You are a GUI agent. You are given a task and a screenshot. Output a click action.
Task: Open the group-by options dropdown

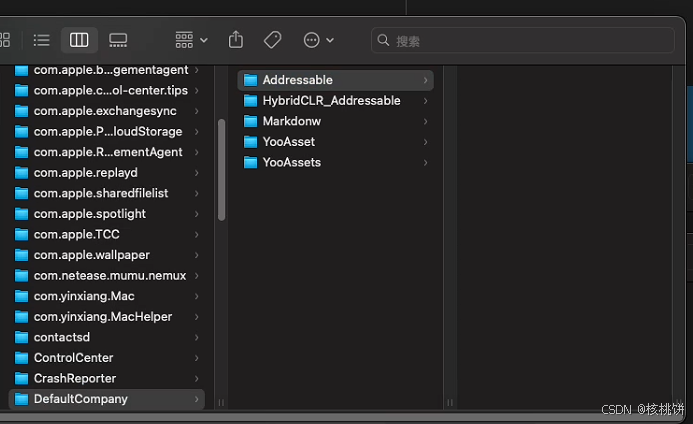191,40
